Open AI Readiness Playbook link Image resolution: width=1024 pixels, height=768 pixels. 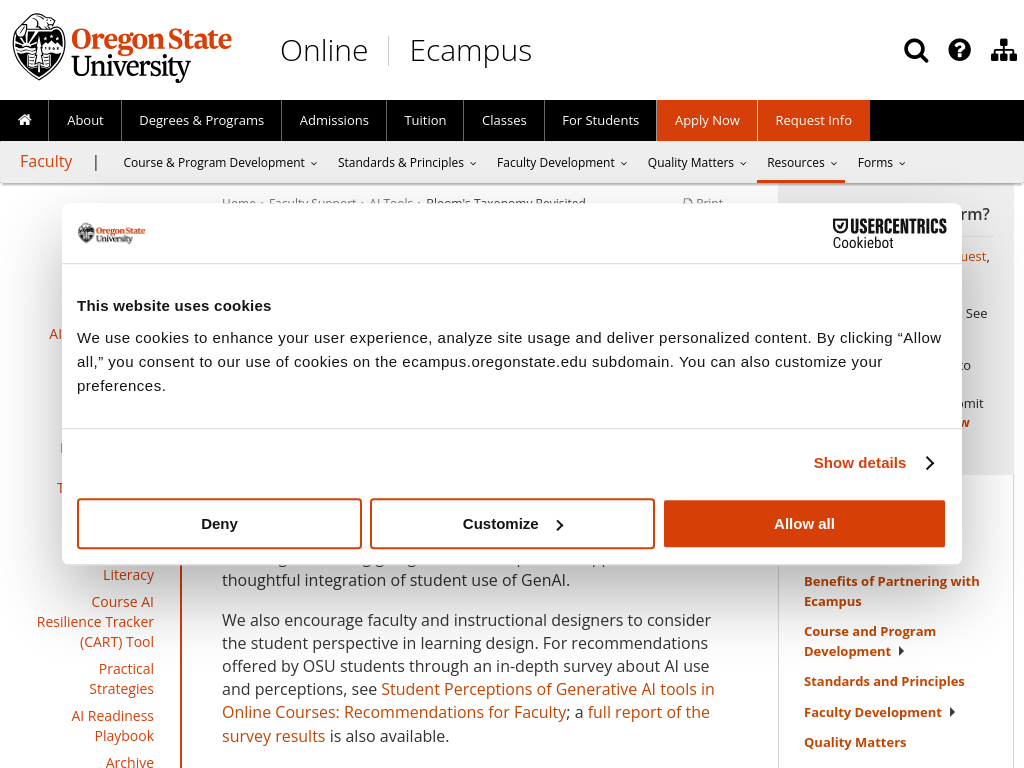click(x=112, y=726)
